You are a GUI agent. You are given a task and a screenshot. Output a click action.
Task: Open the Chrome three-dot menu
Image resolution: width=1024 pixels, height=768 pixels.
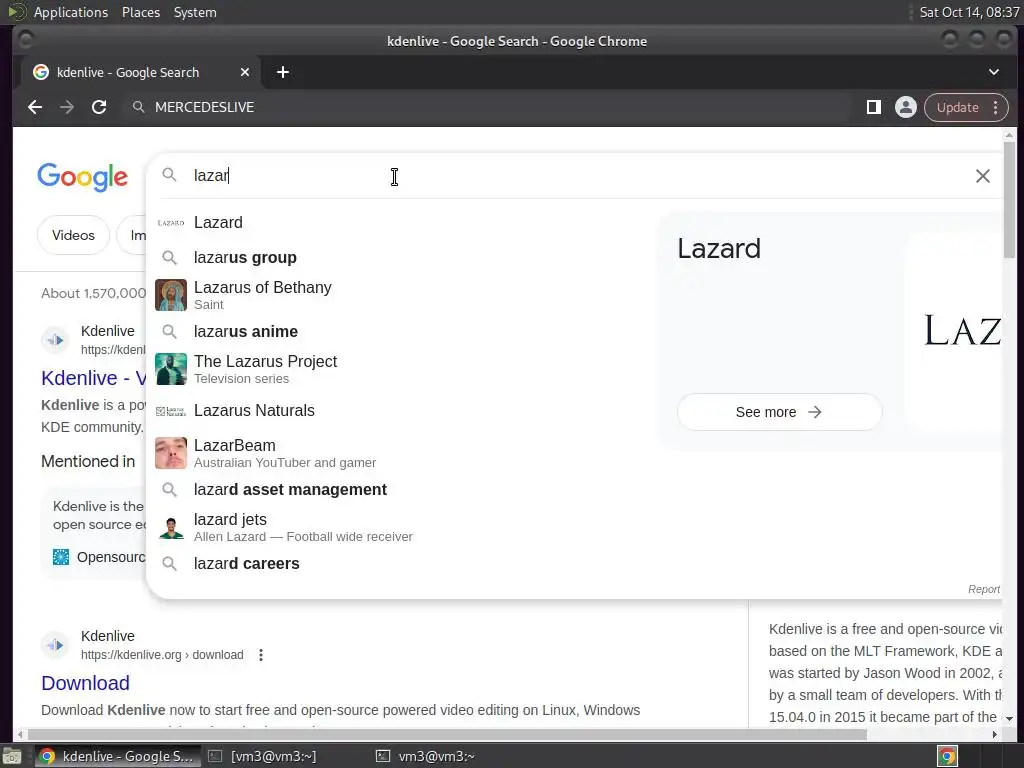pyautogui.click(x=995, y=107)
